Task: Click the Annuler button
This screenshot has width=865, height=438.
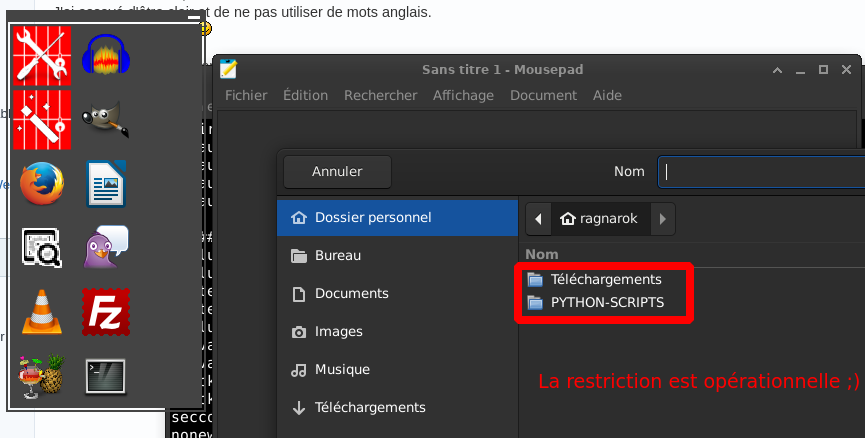Action: pos(337,171)
